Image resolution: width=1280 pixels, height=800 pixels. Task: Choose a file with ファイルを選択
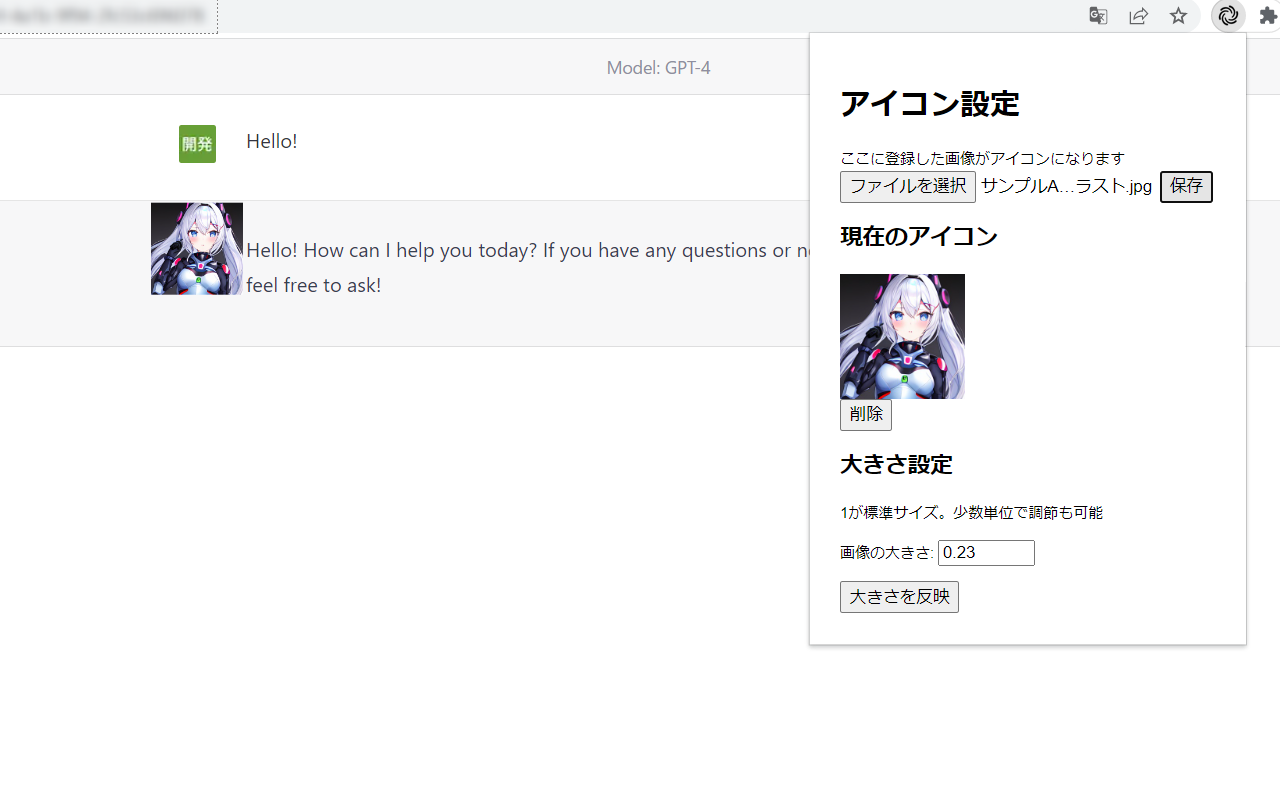(908, 187)
